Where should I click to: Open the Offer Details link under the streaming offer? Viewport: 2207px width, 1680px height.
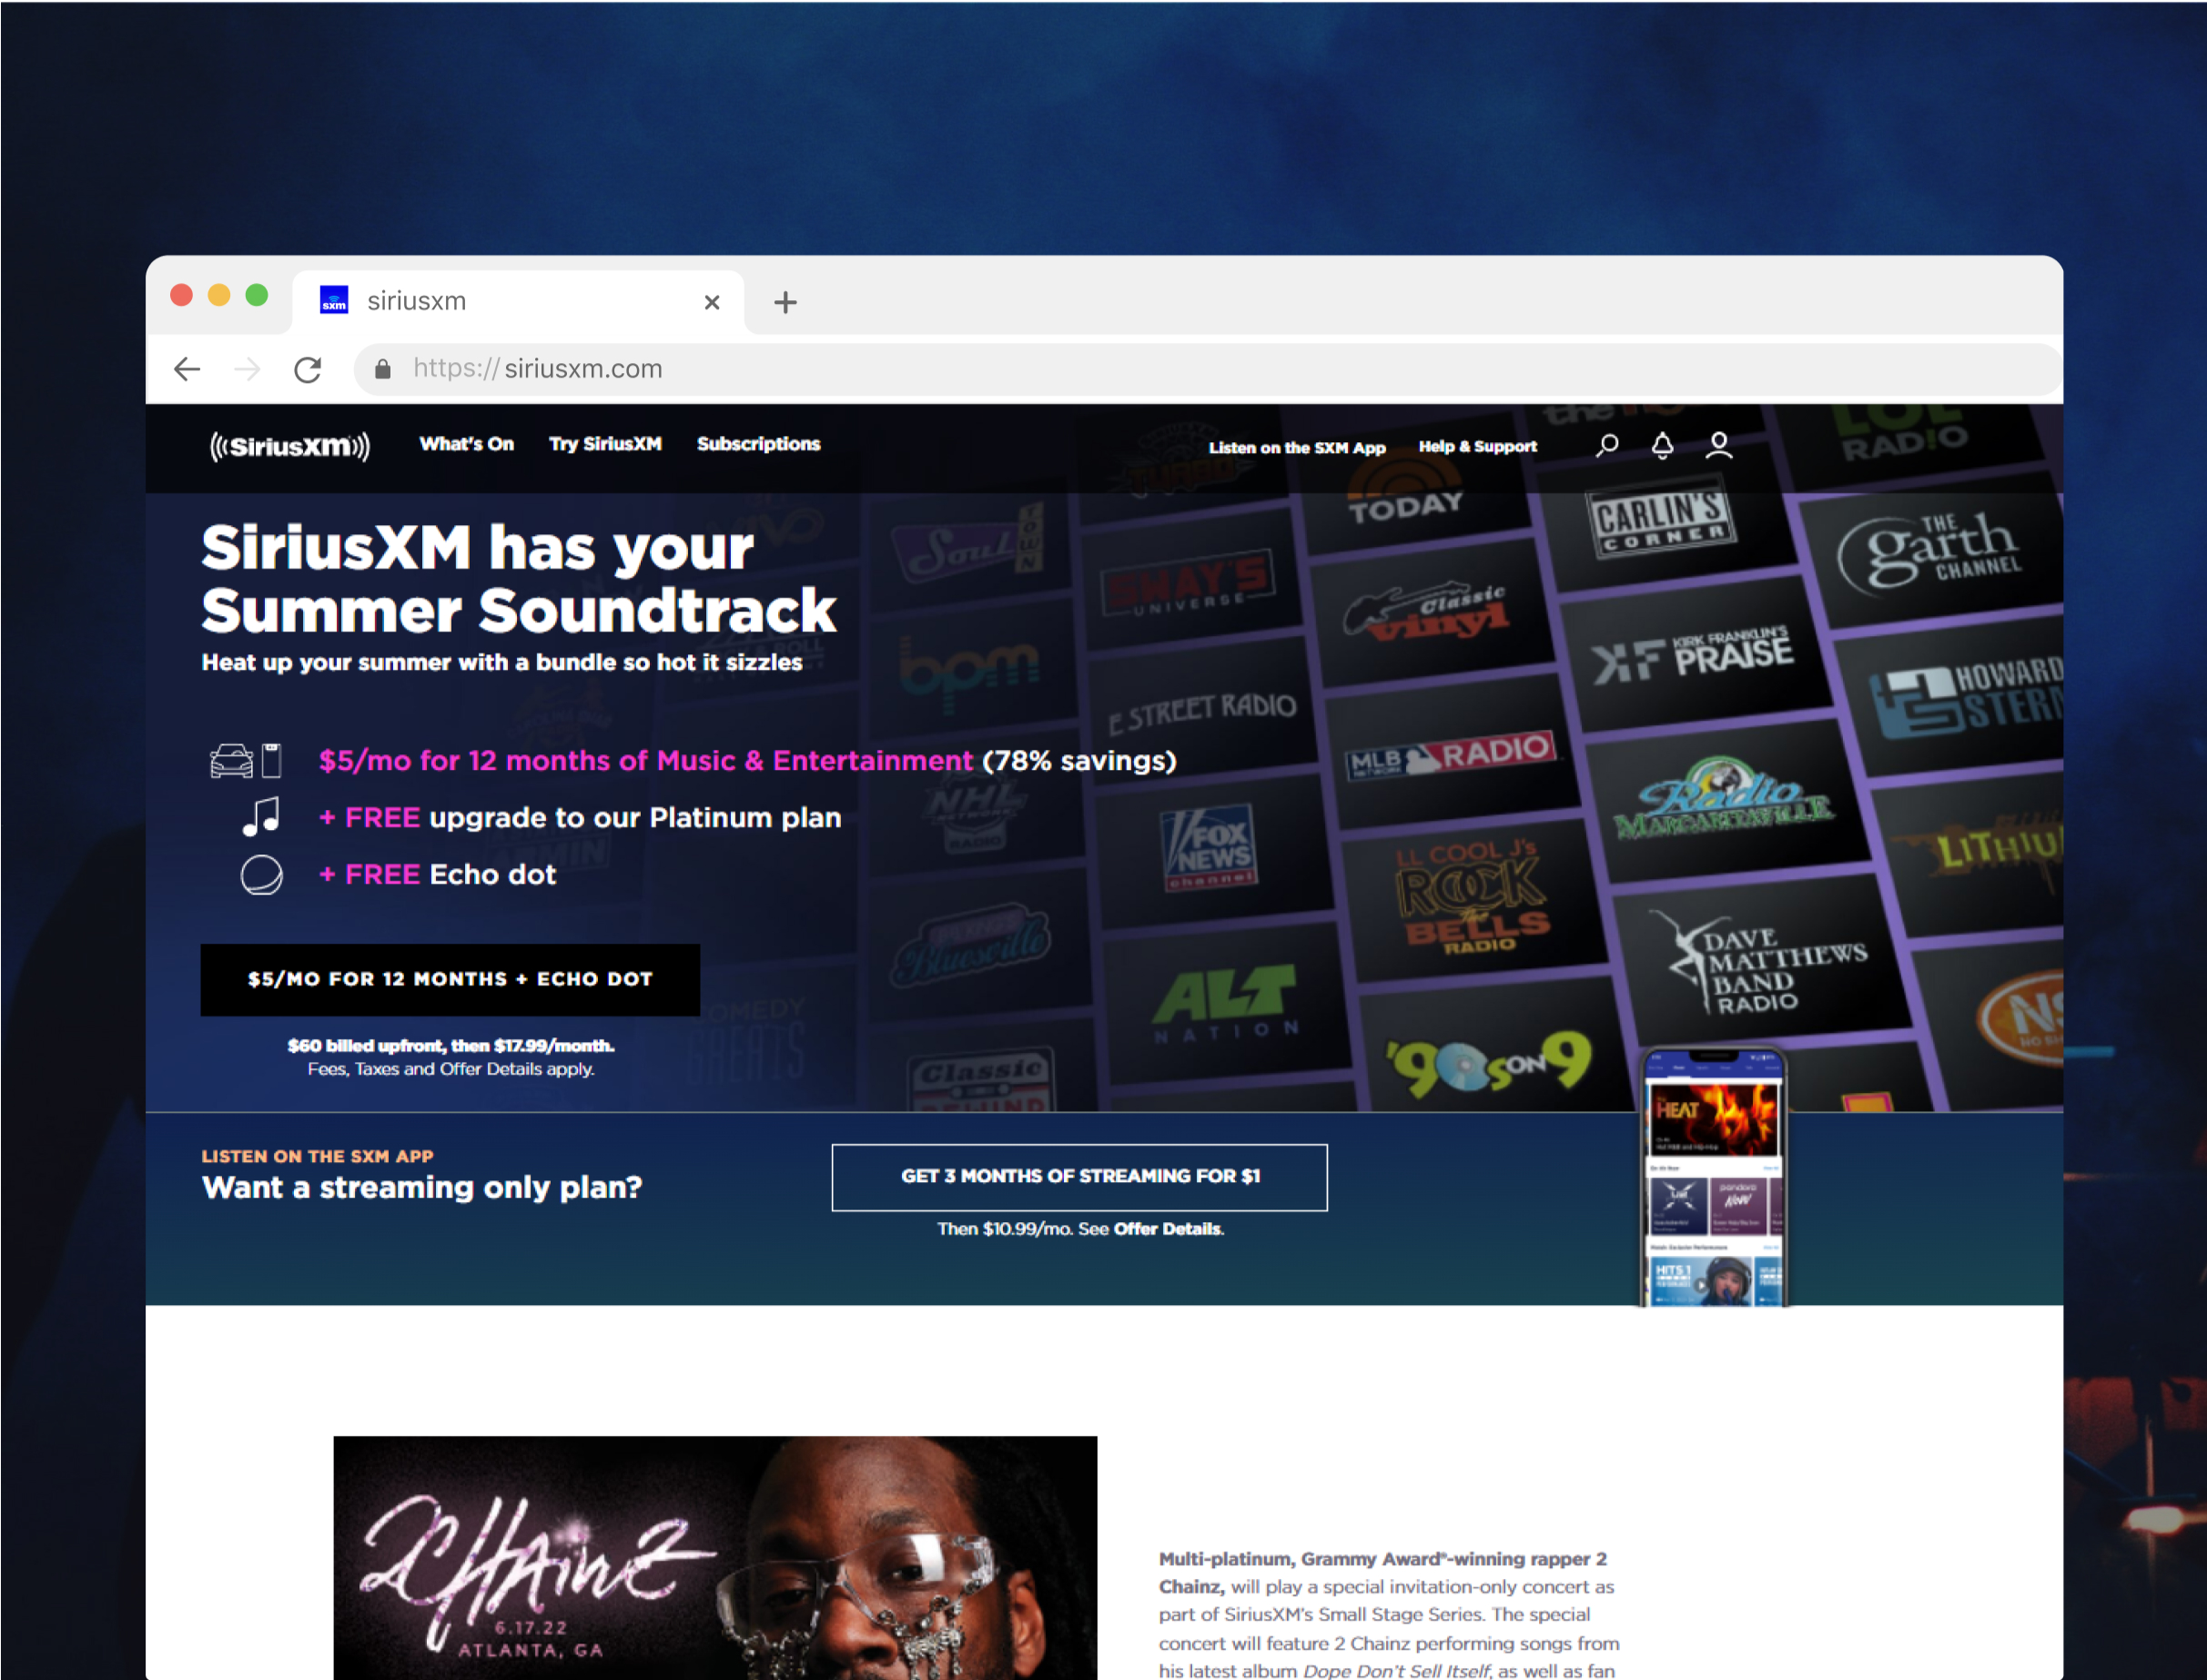[1167, 1229]
